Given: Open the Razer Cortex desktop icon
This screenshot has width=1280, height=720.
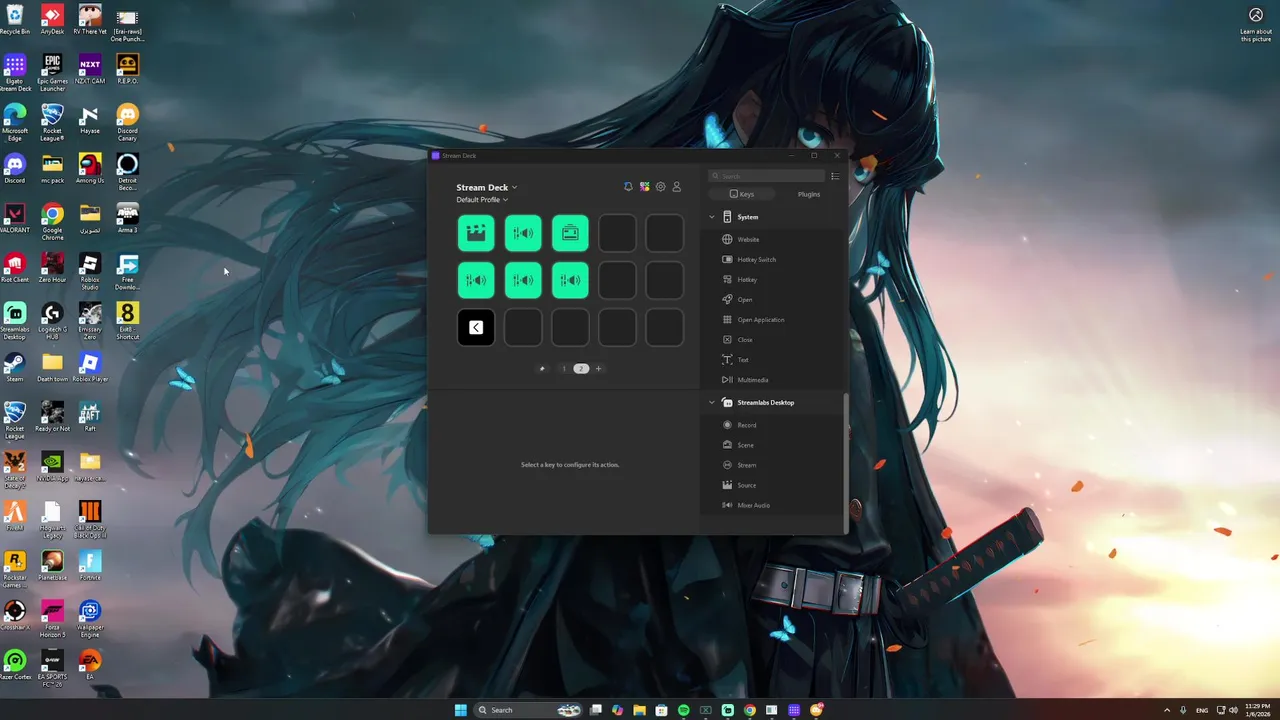Looking at the screenshot, I should click(x=15, y=665).
